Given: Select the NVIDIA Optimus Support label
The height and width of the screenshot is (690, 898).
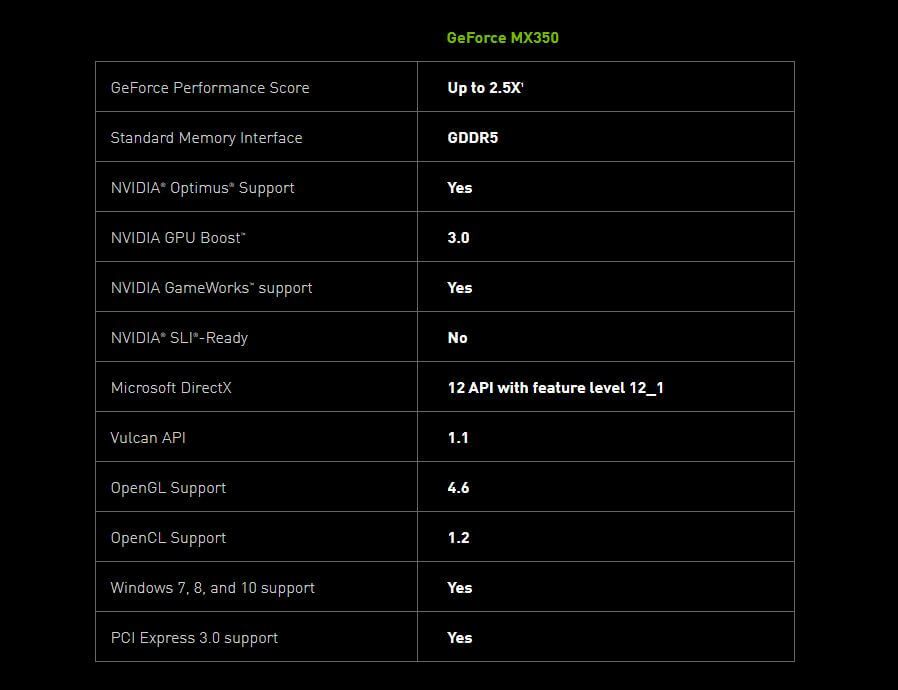Looking at the screenshot, I should 202,188.
